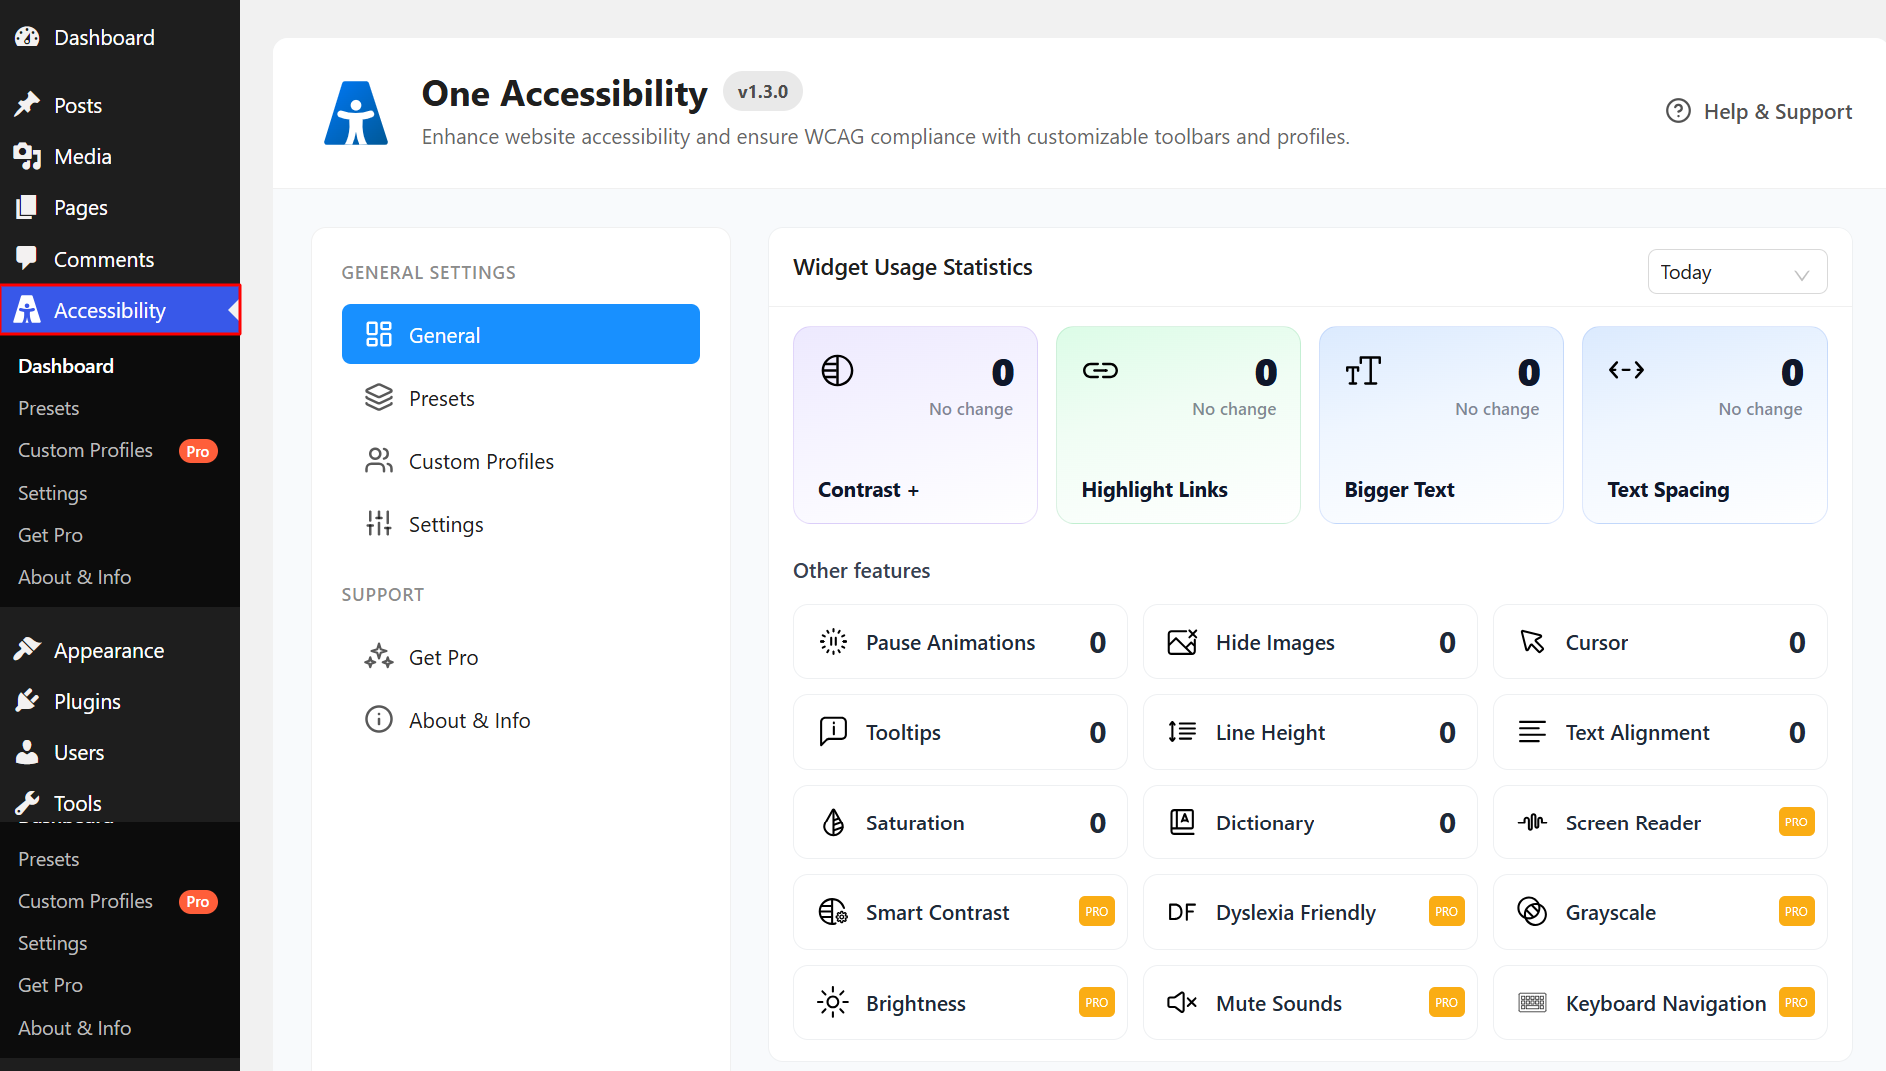This screenshot has width=1886, height=1071.
Task: Click the Contrast + half-circle icon
Action: pyautogui.click(x=837, y=371)
